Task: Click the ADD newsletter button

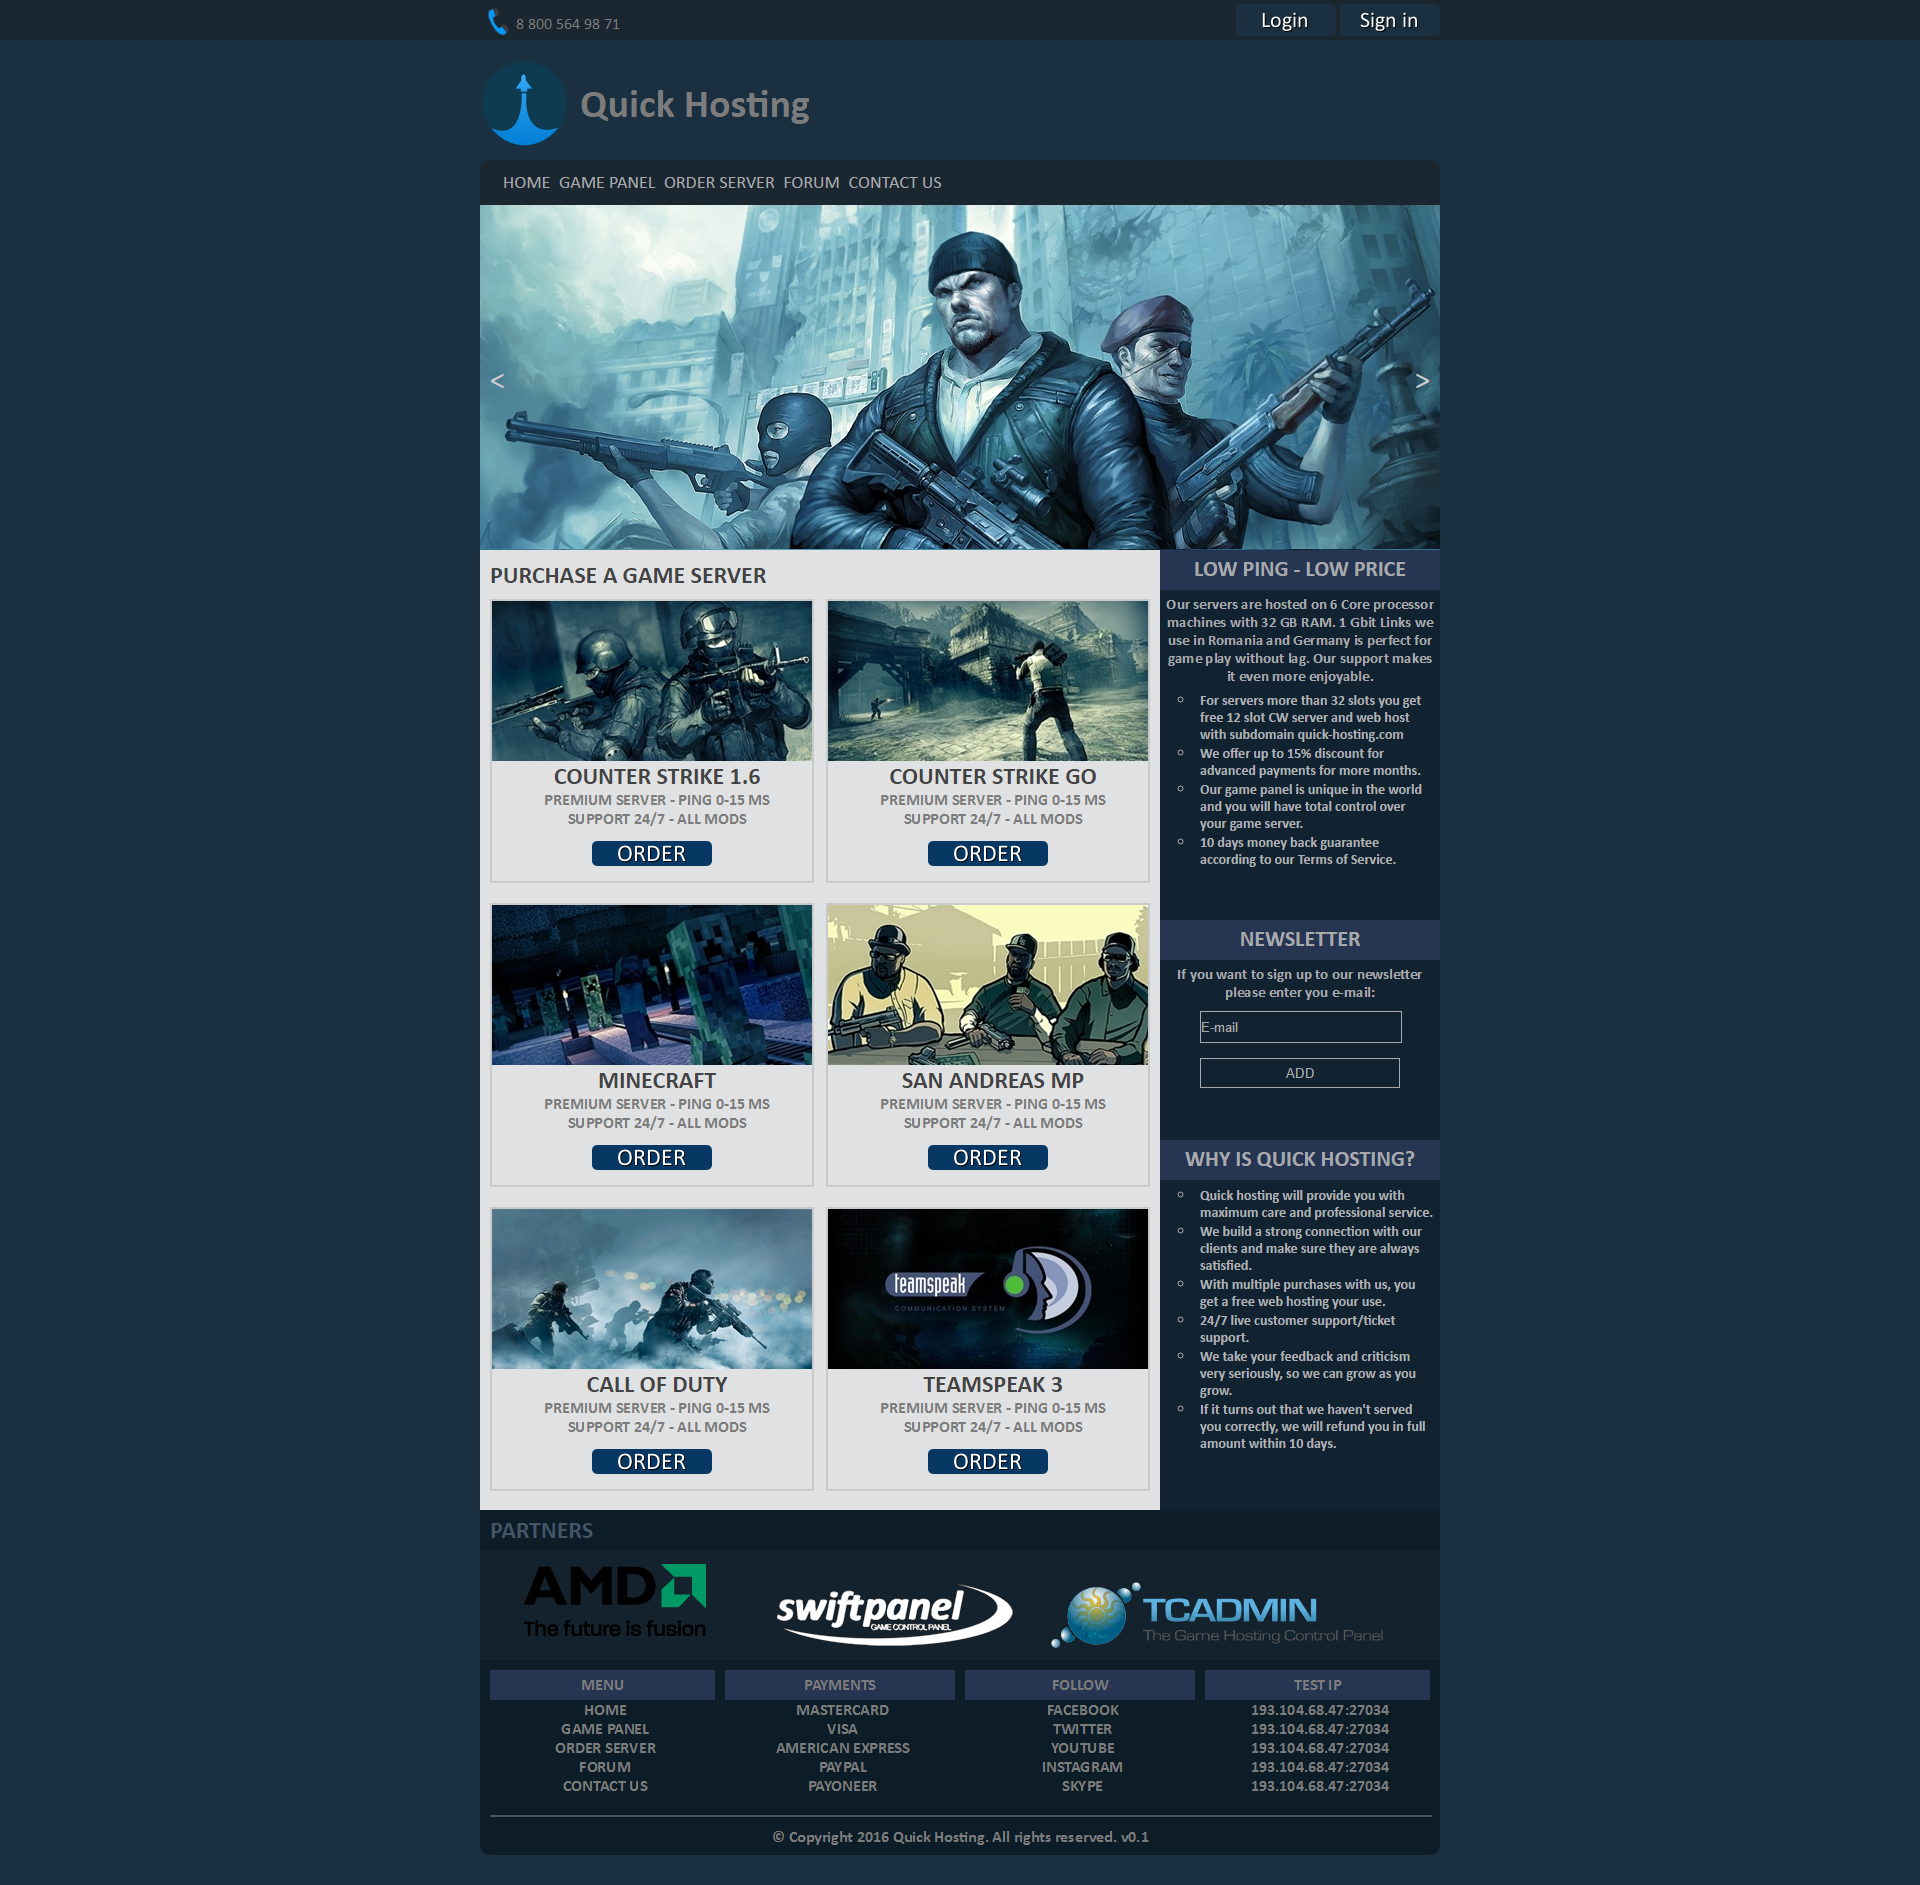Action: tap(1299, 1073)
